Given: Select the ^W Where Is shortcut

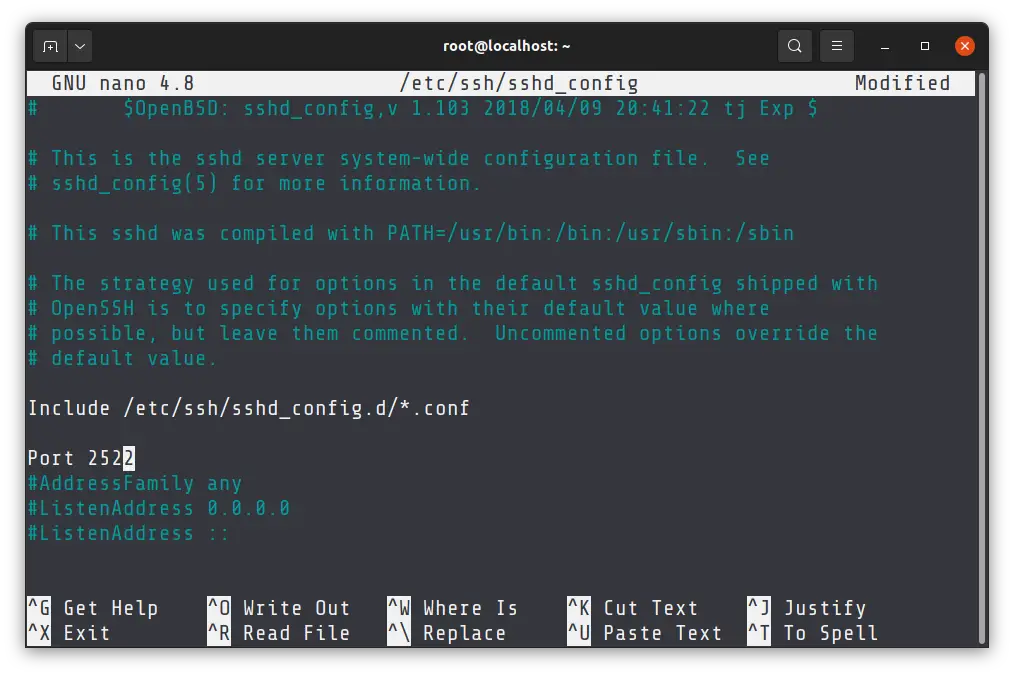Looking at the screenshot, I should [x=453, y=608].
